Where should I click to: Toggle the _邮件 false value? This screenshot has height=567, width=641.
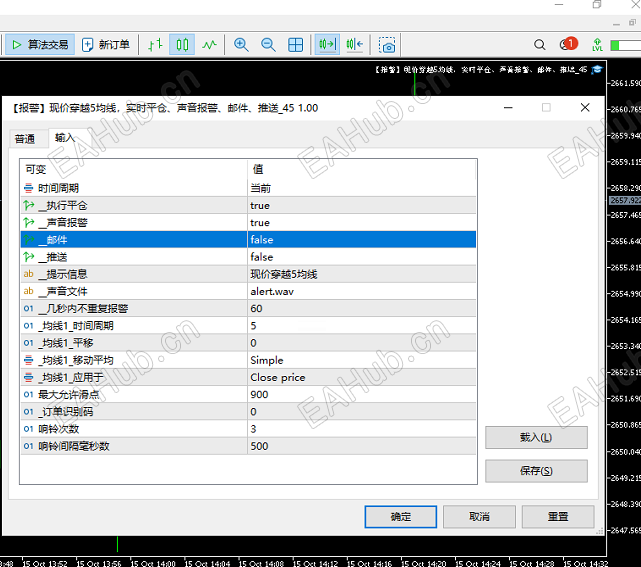(362, 240)
